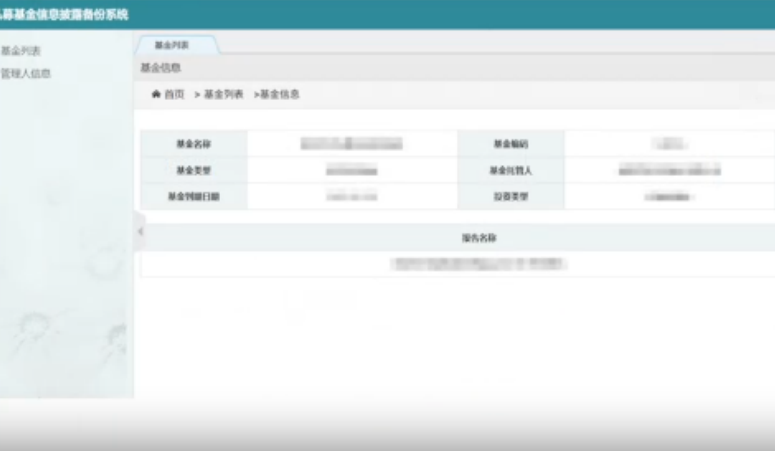Click the 基金信息 breadcrumb item
The height and width of the screenshot is (451, 775).
(x=280, y=94)
